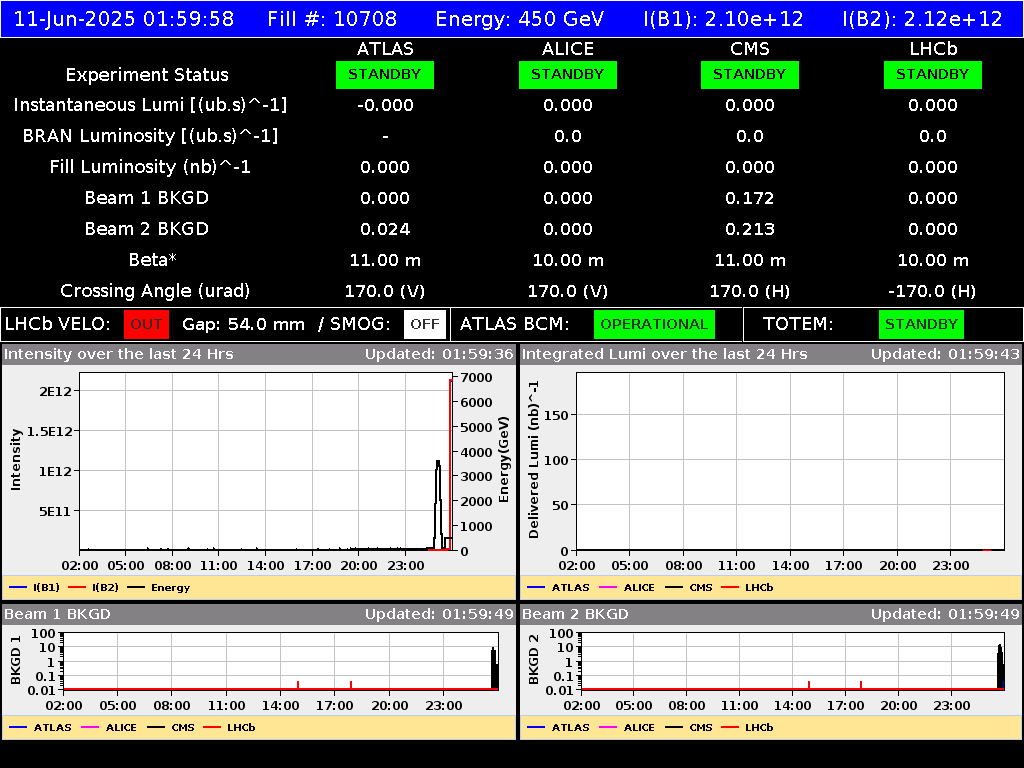The image size is (1024, 768).
Task: Click the Instantaneous Lumi row label
Action: [x=150, y=105]
